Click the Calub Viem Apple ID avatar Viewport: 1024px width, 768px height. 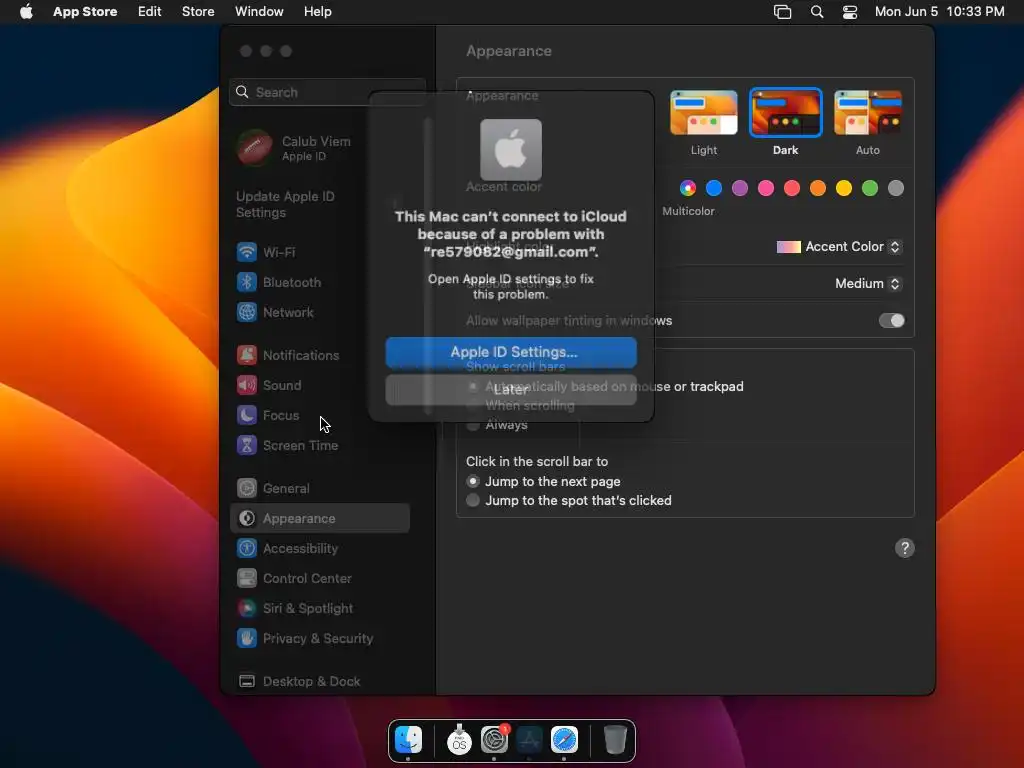tap(254, 148)
